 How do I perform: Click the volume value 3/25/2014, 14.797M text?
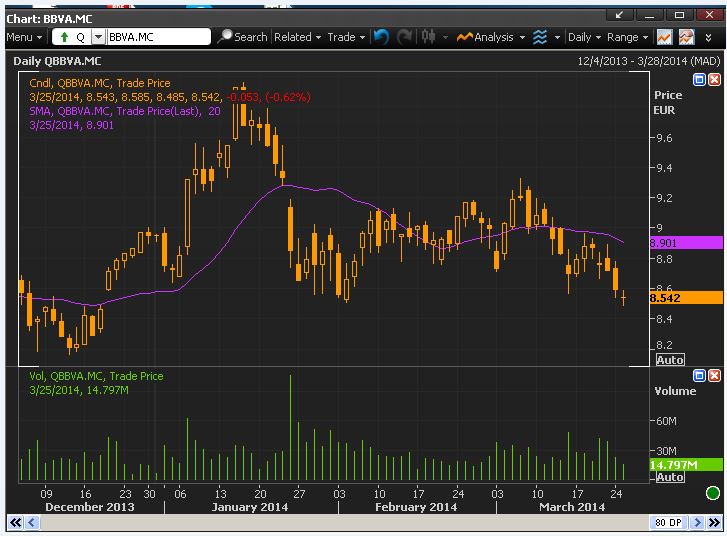tap(79, 390)
